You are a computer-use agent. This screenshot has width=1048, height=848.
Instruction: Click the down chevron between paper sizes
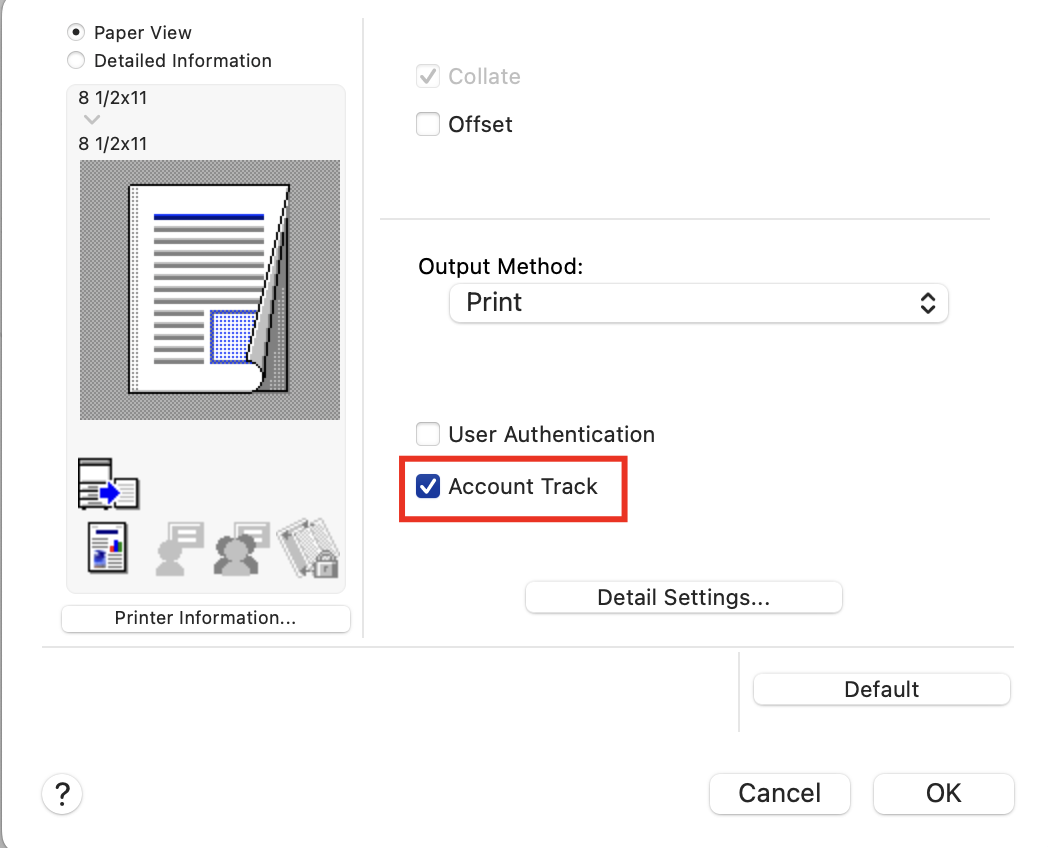92,120
